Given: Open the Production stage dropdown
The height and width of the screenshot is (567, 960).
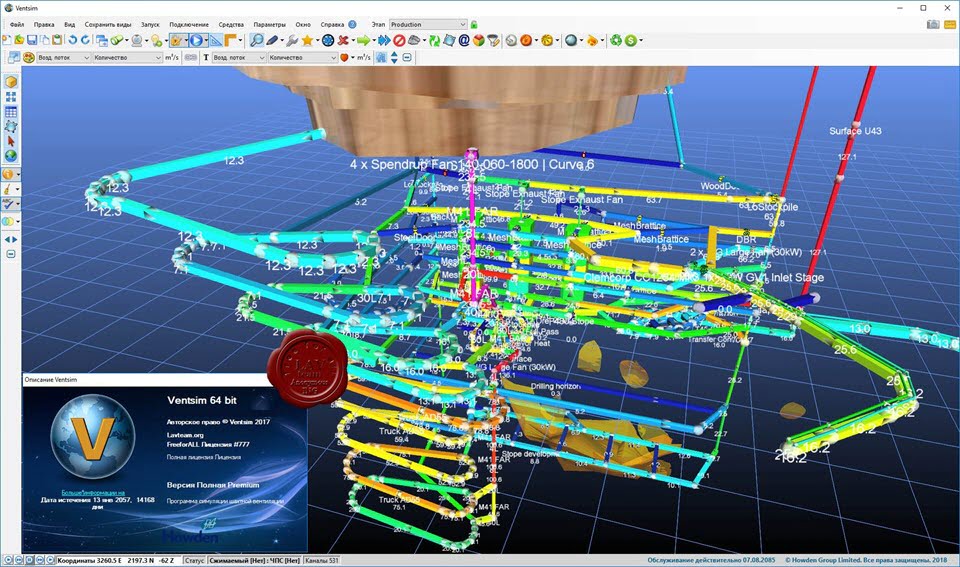Looking at the screenshot, I should click(428, 24).
